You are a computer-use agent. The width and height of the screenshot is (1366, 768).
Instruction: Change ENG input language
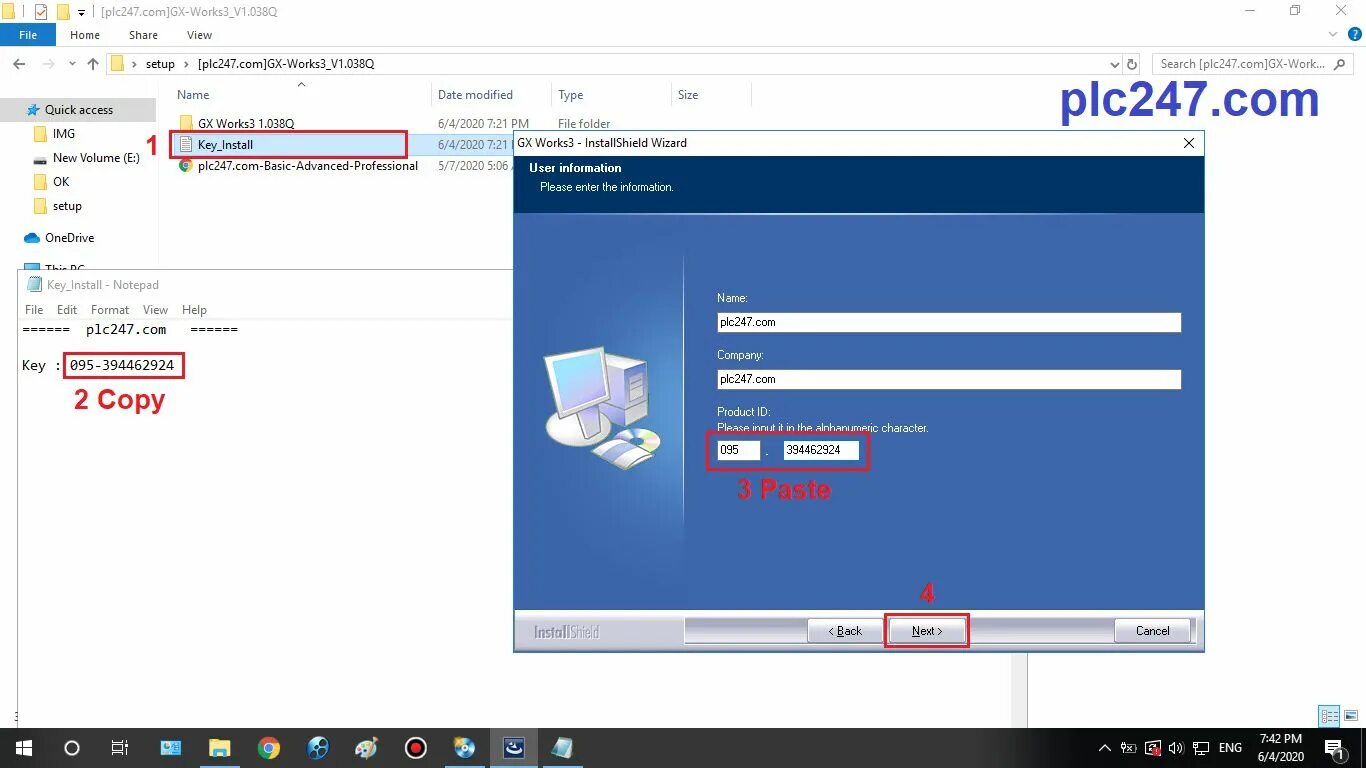tap(1230, 748)
